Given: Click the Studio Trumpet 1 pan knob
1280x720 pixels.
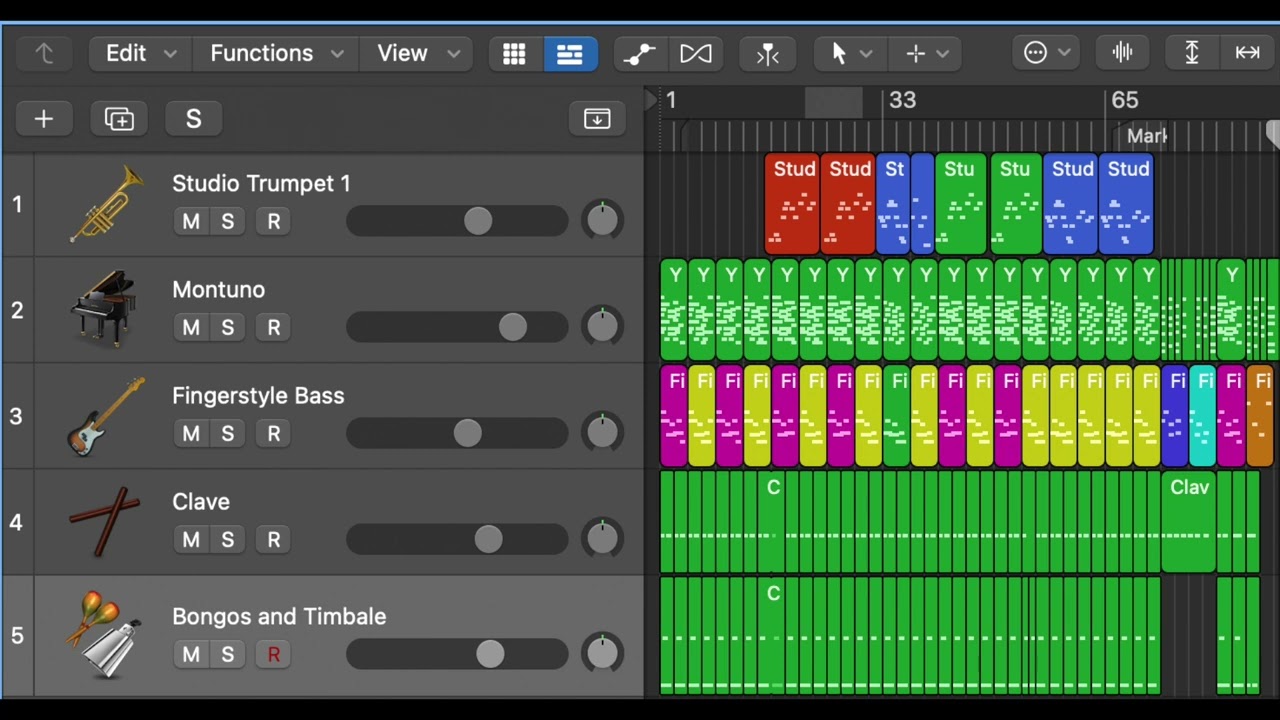Looking at the screenshot, I should [602, 220].
